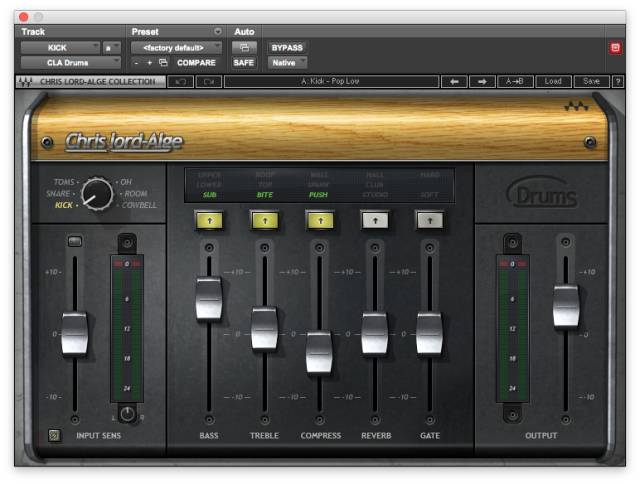The height and width of the screenshot is (484, 640).
Task: Click the Bass fader handle
Action: pyautogui.click(x=209, y=298)
